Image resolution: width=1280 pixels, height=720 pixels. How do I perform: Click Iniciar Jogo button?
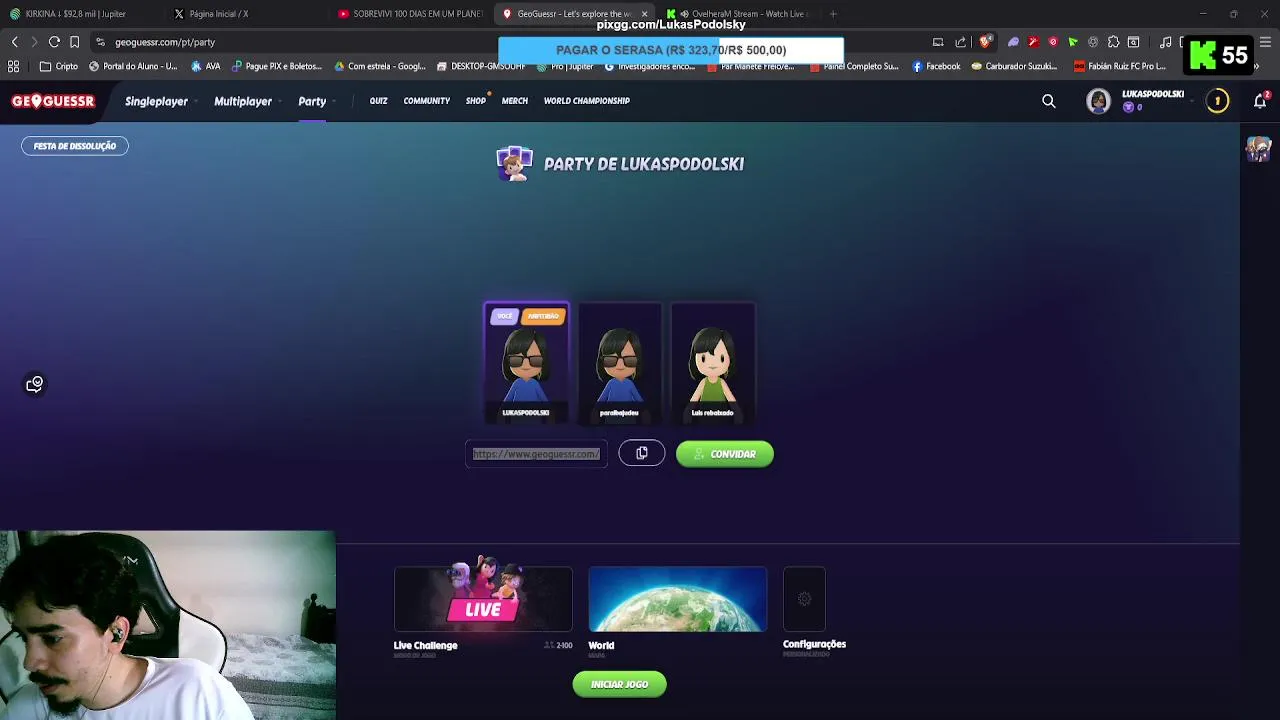[620, 684]
